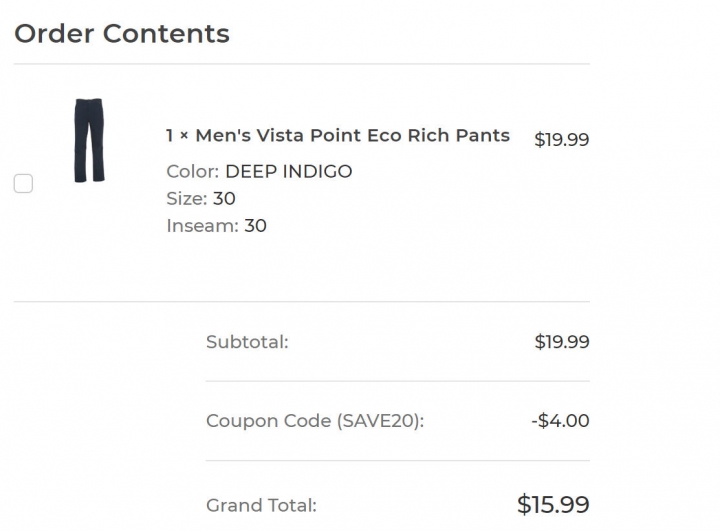Click the divider line under Order Contents

[x=302, y=64]
